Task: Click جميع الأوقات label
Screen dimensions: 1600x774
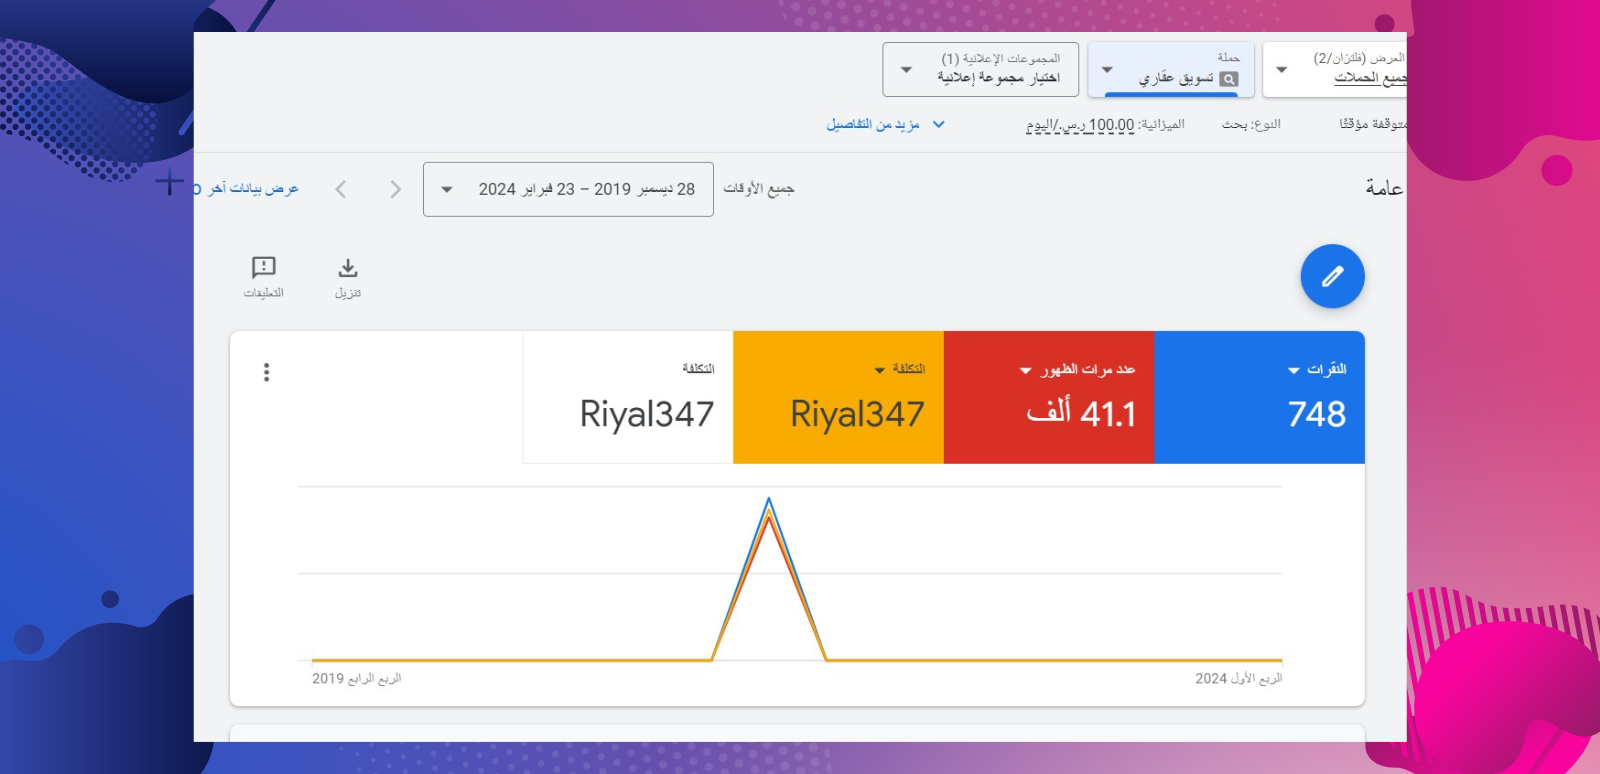Action: [x=759, y=188]
